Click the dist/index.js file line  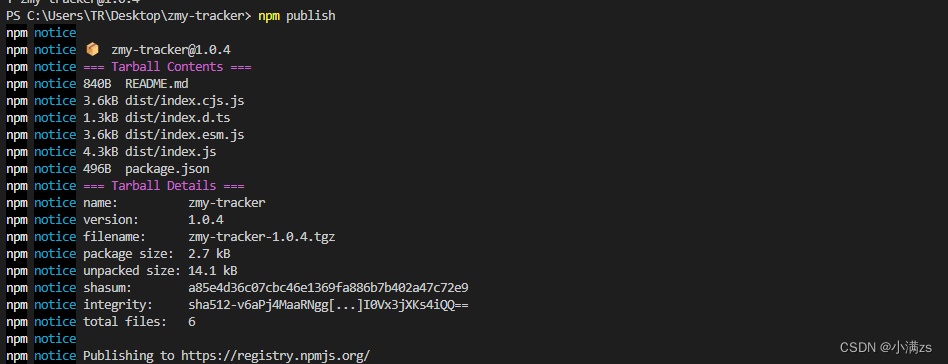(x=170, y=151)
